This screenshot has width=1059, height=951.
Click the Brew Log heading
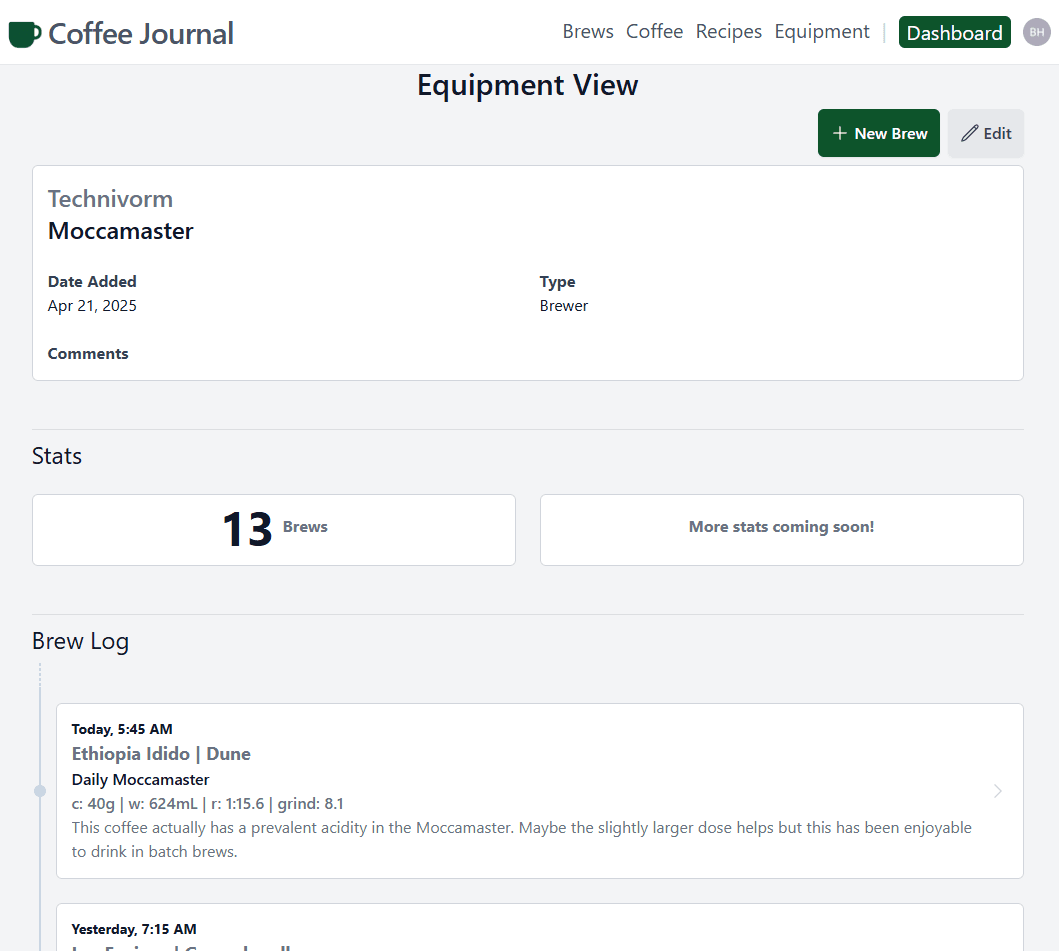[80, 641]
